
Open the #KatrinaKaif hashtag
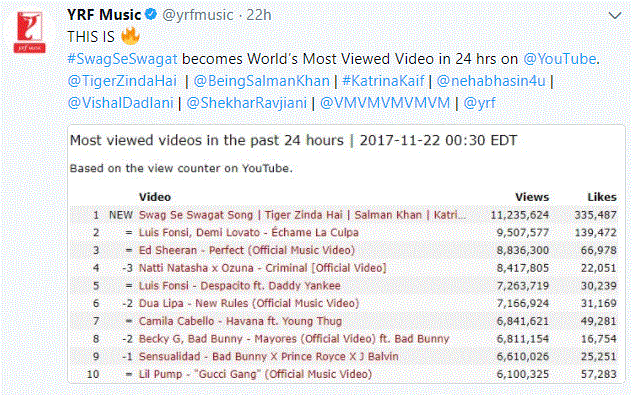[x=383, y=81]
